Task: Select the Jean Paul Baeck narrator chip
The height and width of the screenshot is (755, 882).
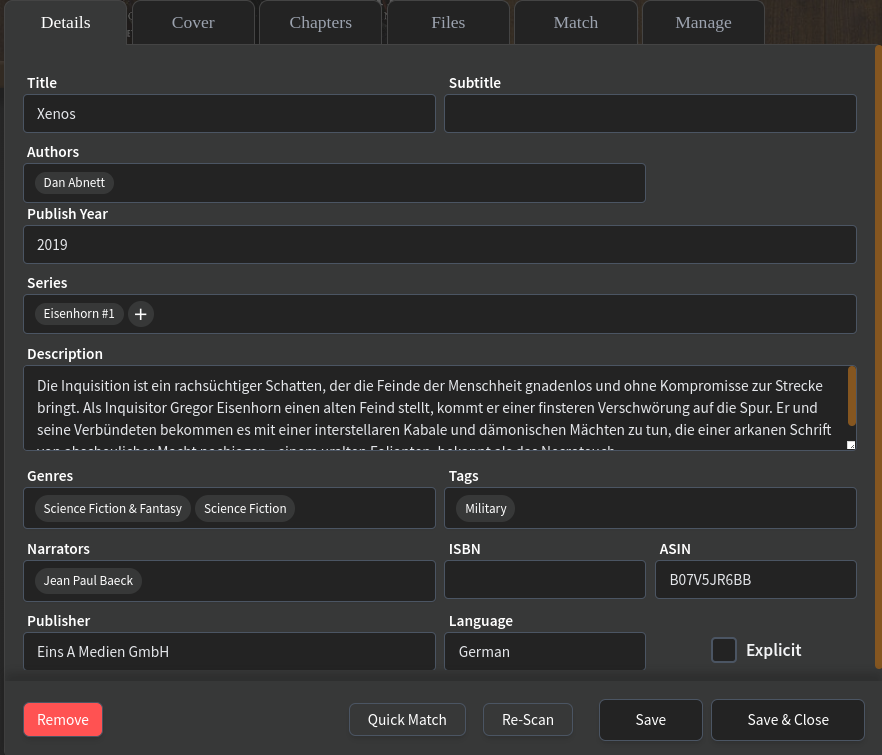Action: tap(88, 580)
